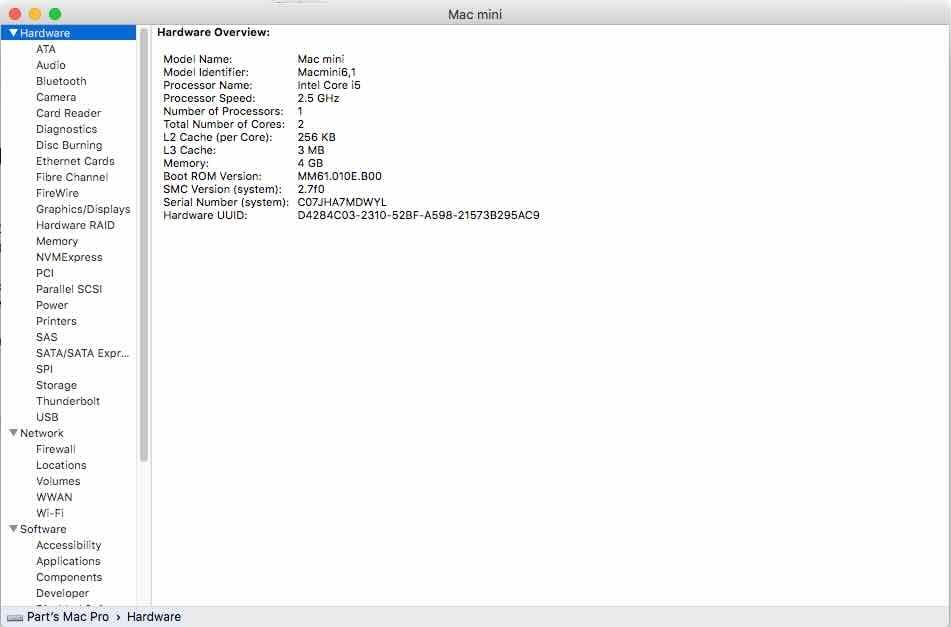
Task: Click the Model Name value Mac mini
Action: [x=321, y=59]
